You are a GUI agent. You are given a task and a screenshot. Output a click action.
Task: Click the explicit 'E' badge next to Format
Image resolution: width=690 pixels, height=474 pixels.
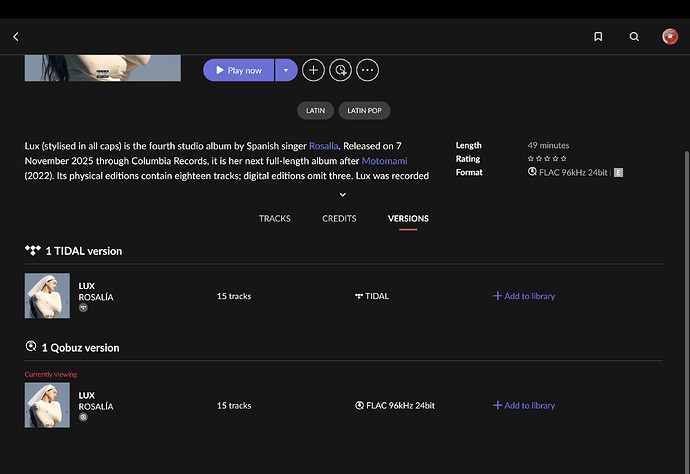click(x=618, y=172)
